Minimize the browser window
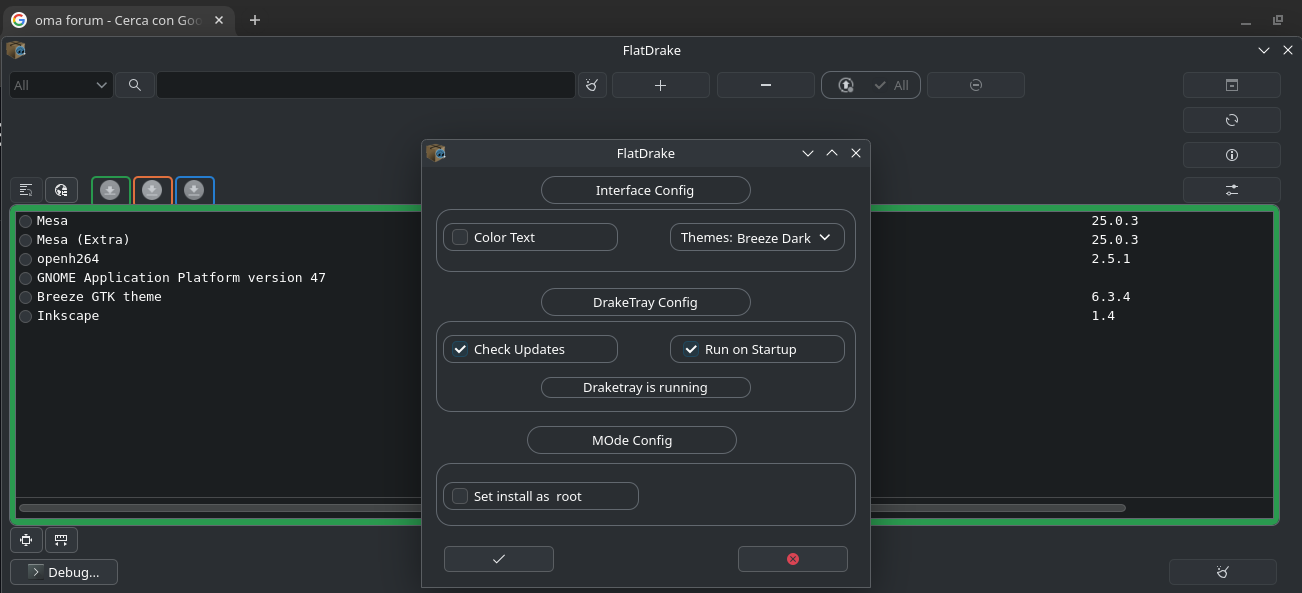1302x593 pixels. coord(1246,20)
